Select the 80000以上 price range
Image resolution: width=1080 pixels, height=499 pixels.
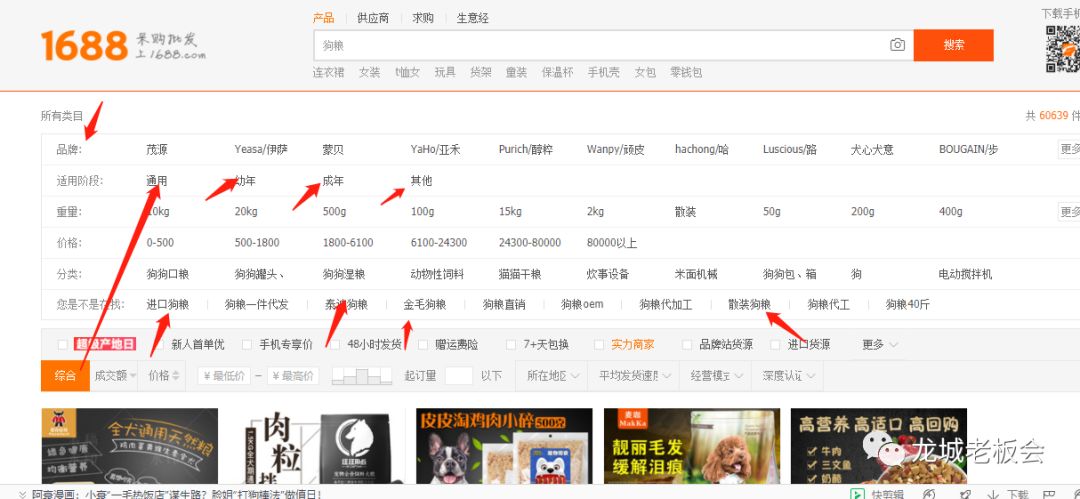[x=612, y=243]
